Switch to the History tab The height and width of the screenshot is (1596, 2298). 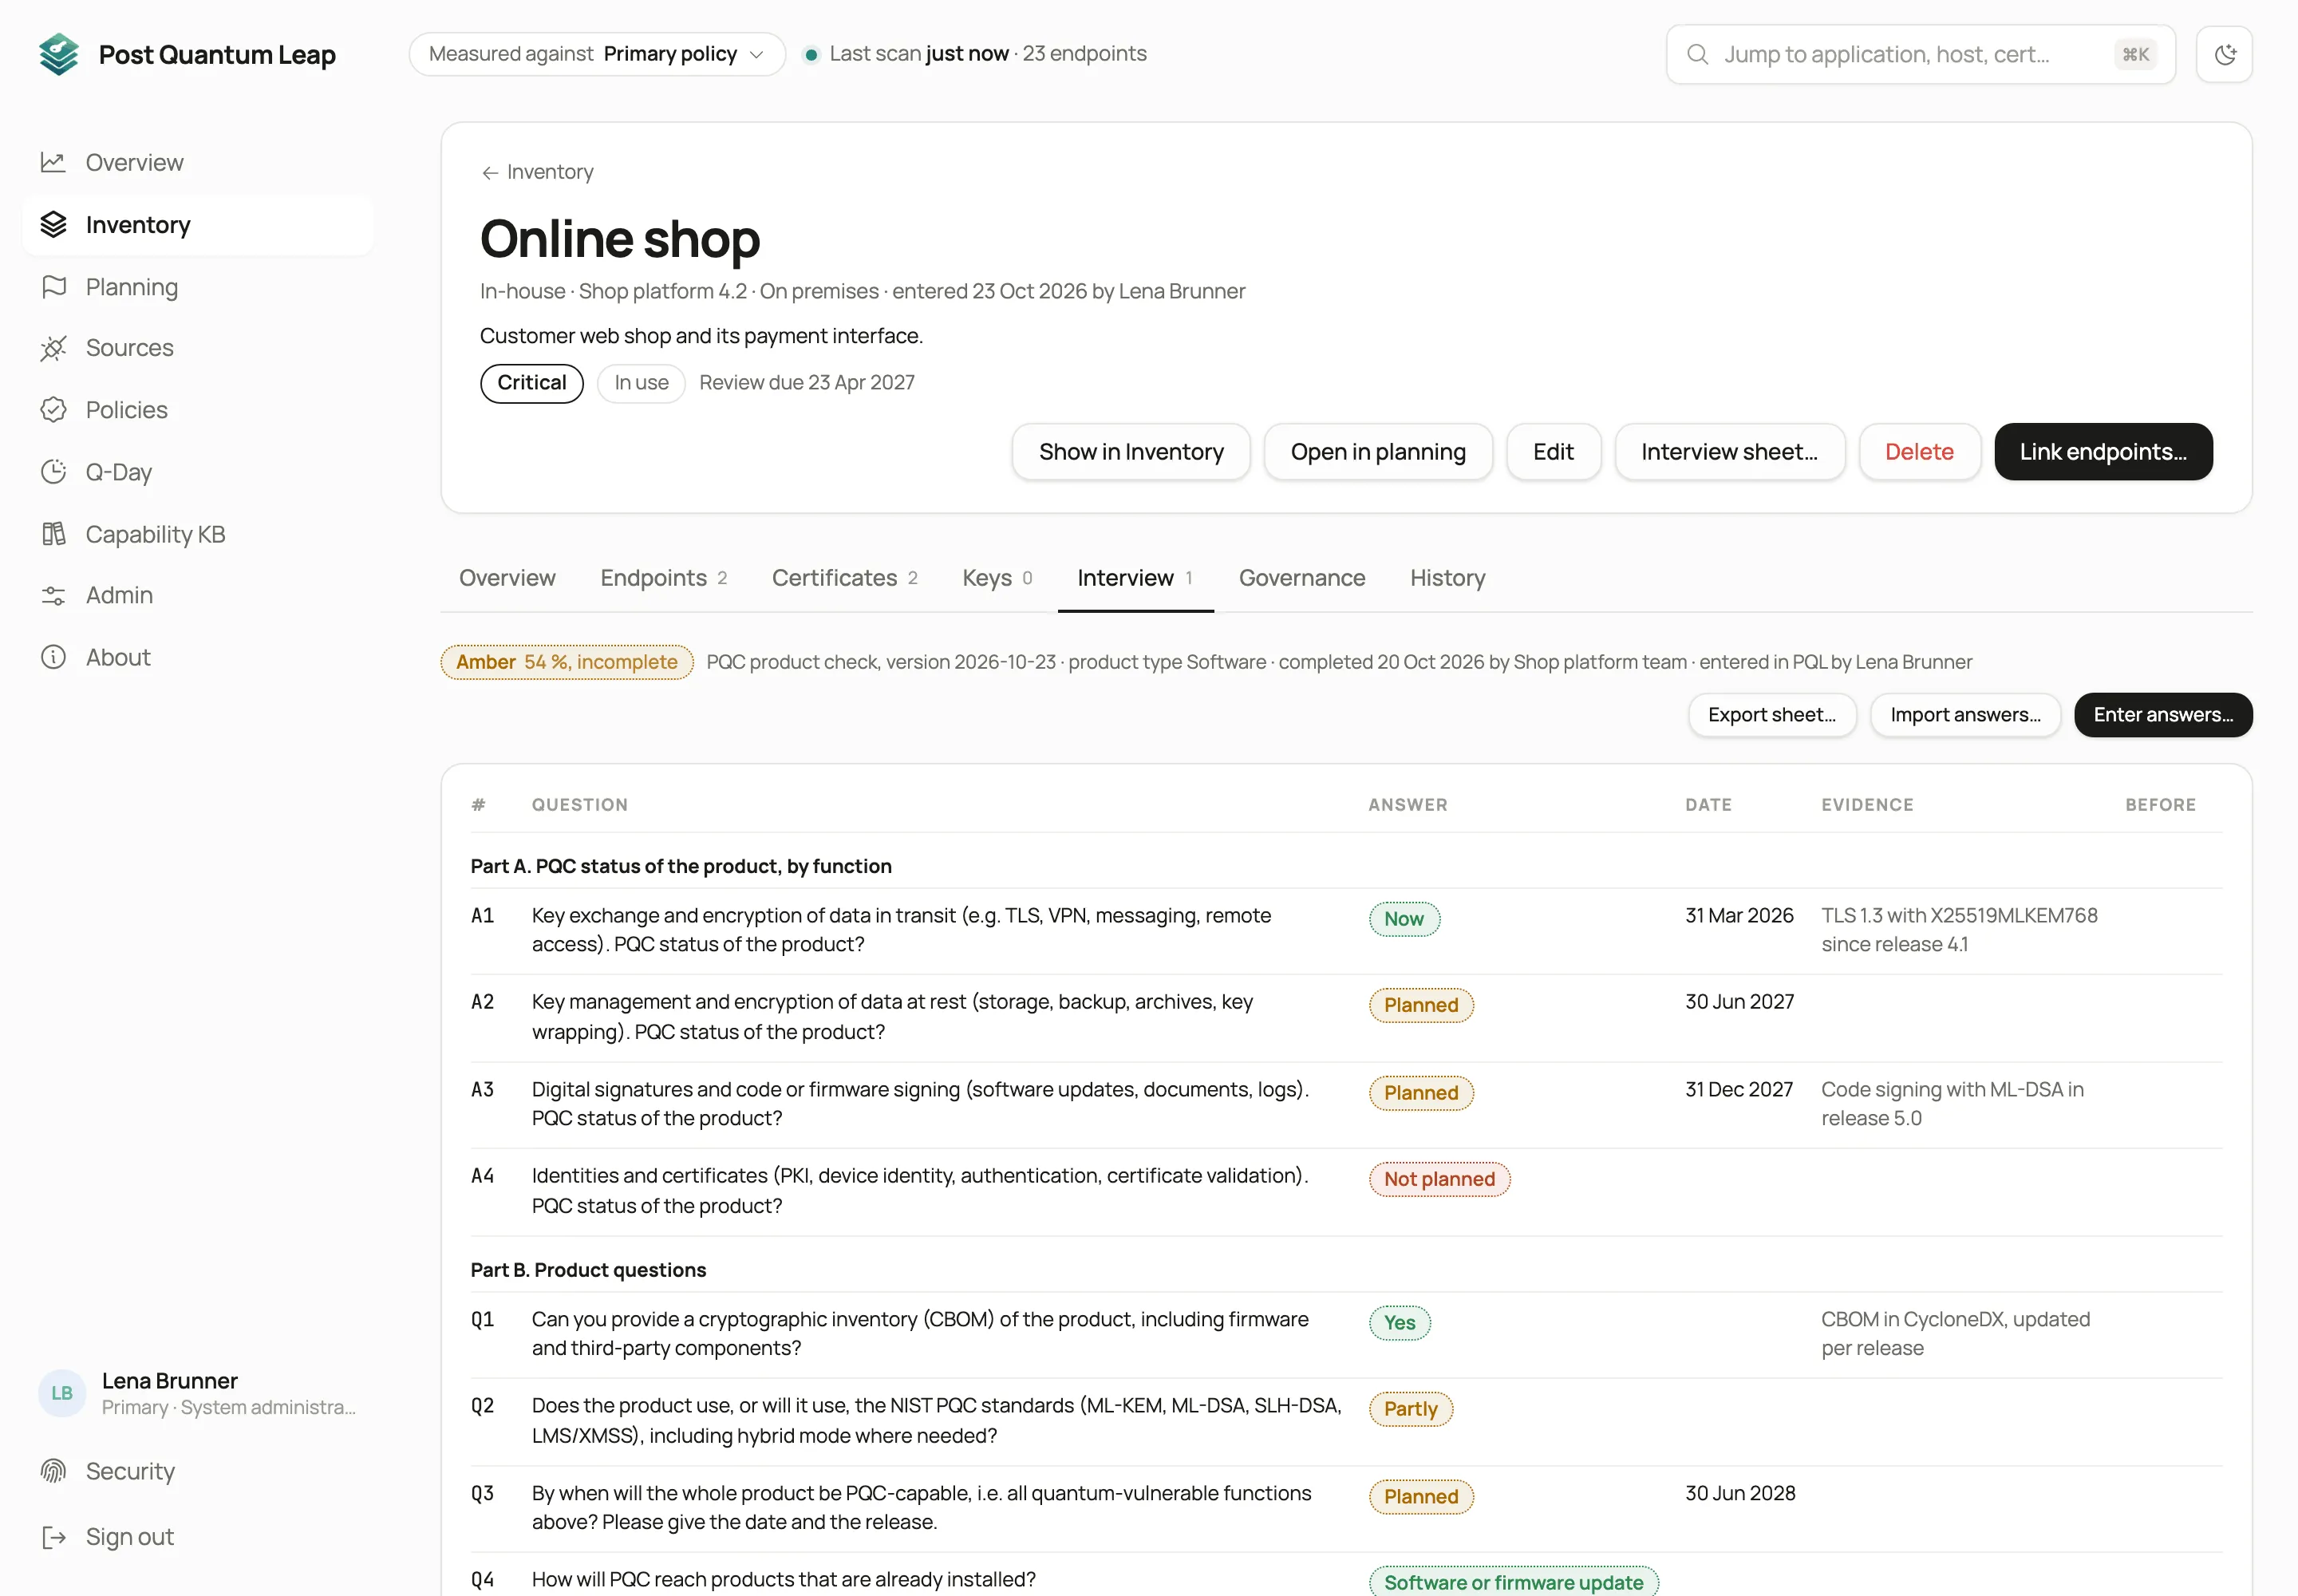tap(1448, 578)
